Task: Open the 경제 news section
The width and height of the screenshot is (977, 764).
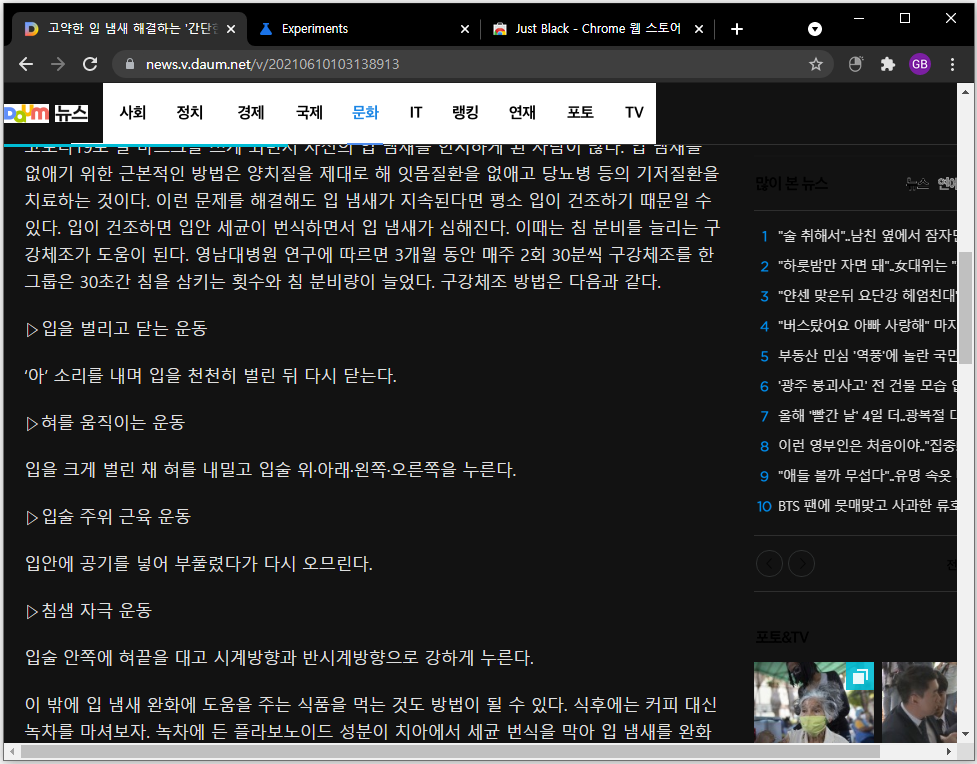Action: click(x=250, y=112)
